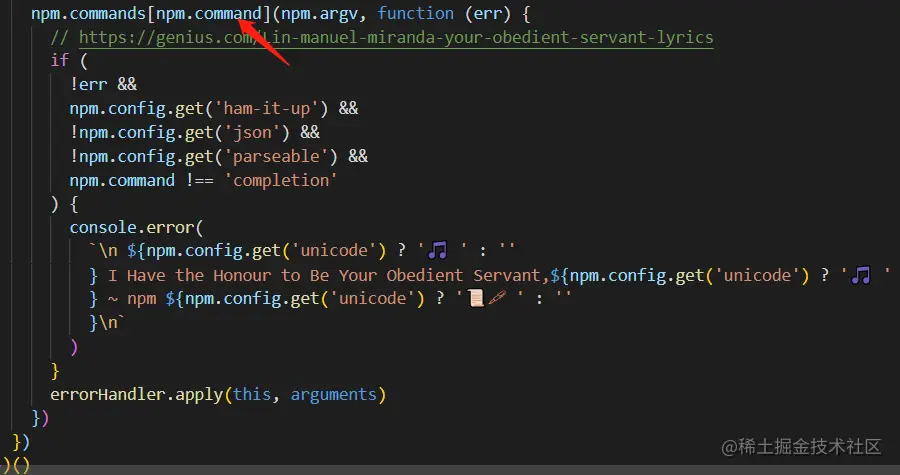900x475 pixels.
Task: Click the 'parseable' string literal
Action: tap(276, 157)
